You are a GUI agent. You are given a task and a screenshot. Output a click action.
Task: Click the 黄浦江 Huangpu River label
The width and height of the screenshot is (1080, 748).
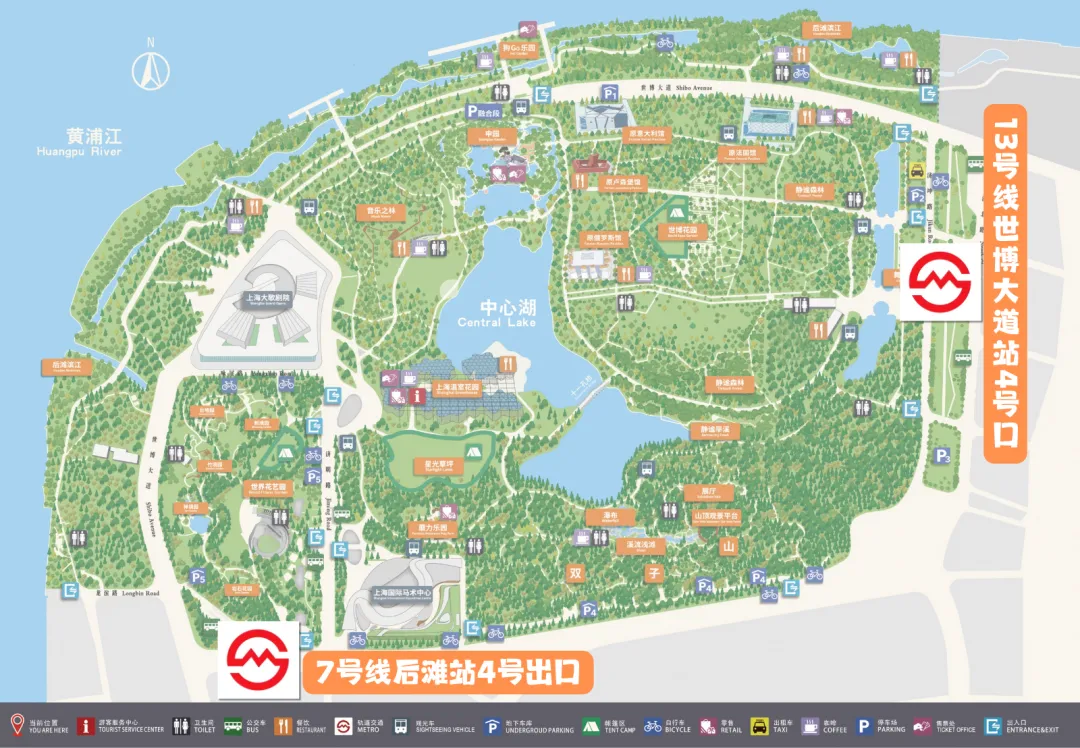(x=78, y=141)
